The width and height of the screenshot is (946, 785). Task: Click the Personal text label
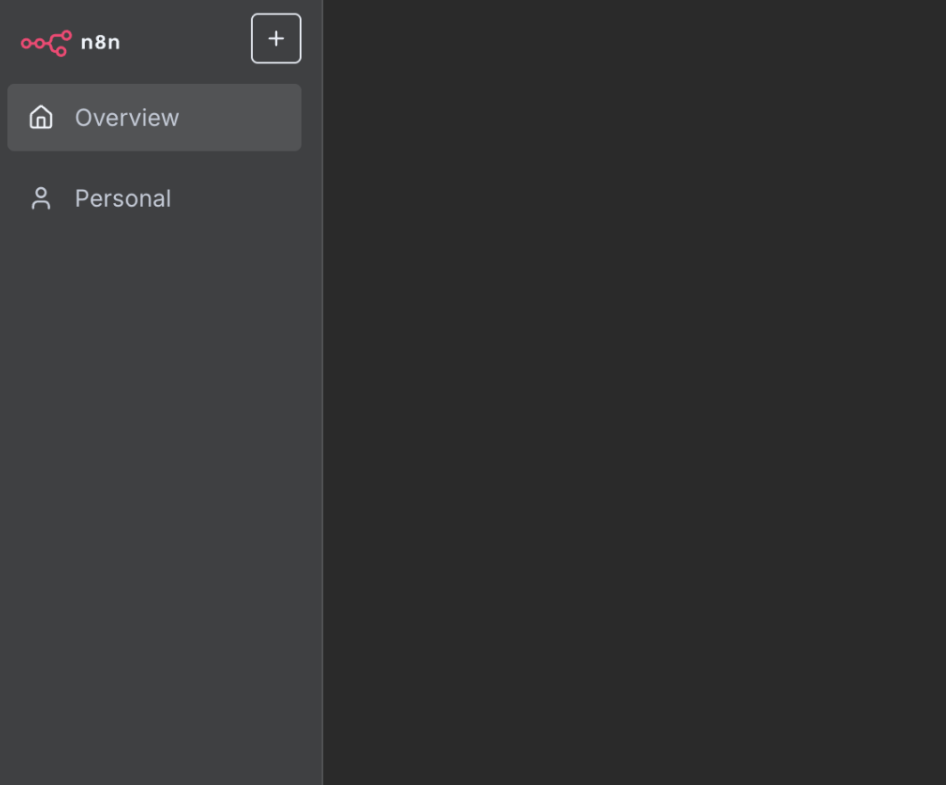tap(123, 199)
